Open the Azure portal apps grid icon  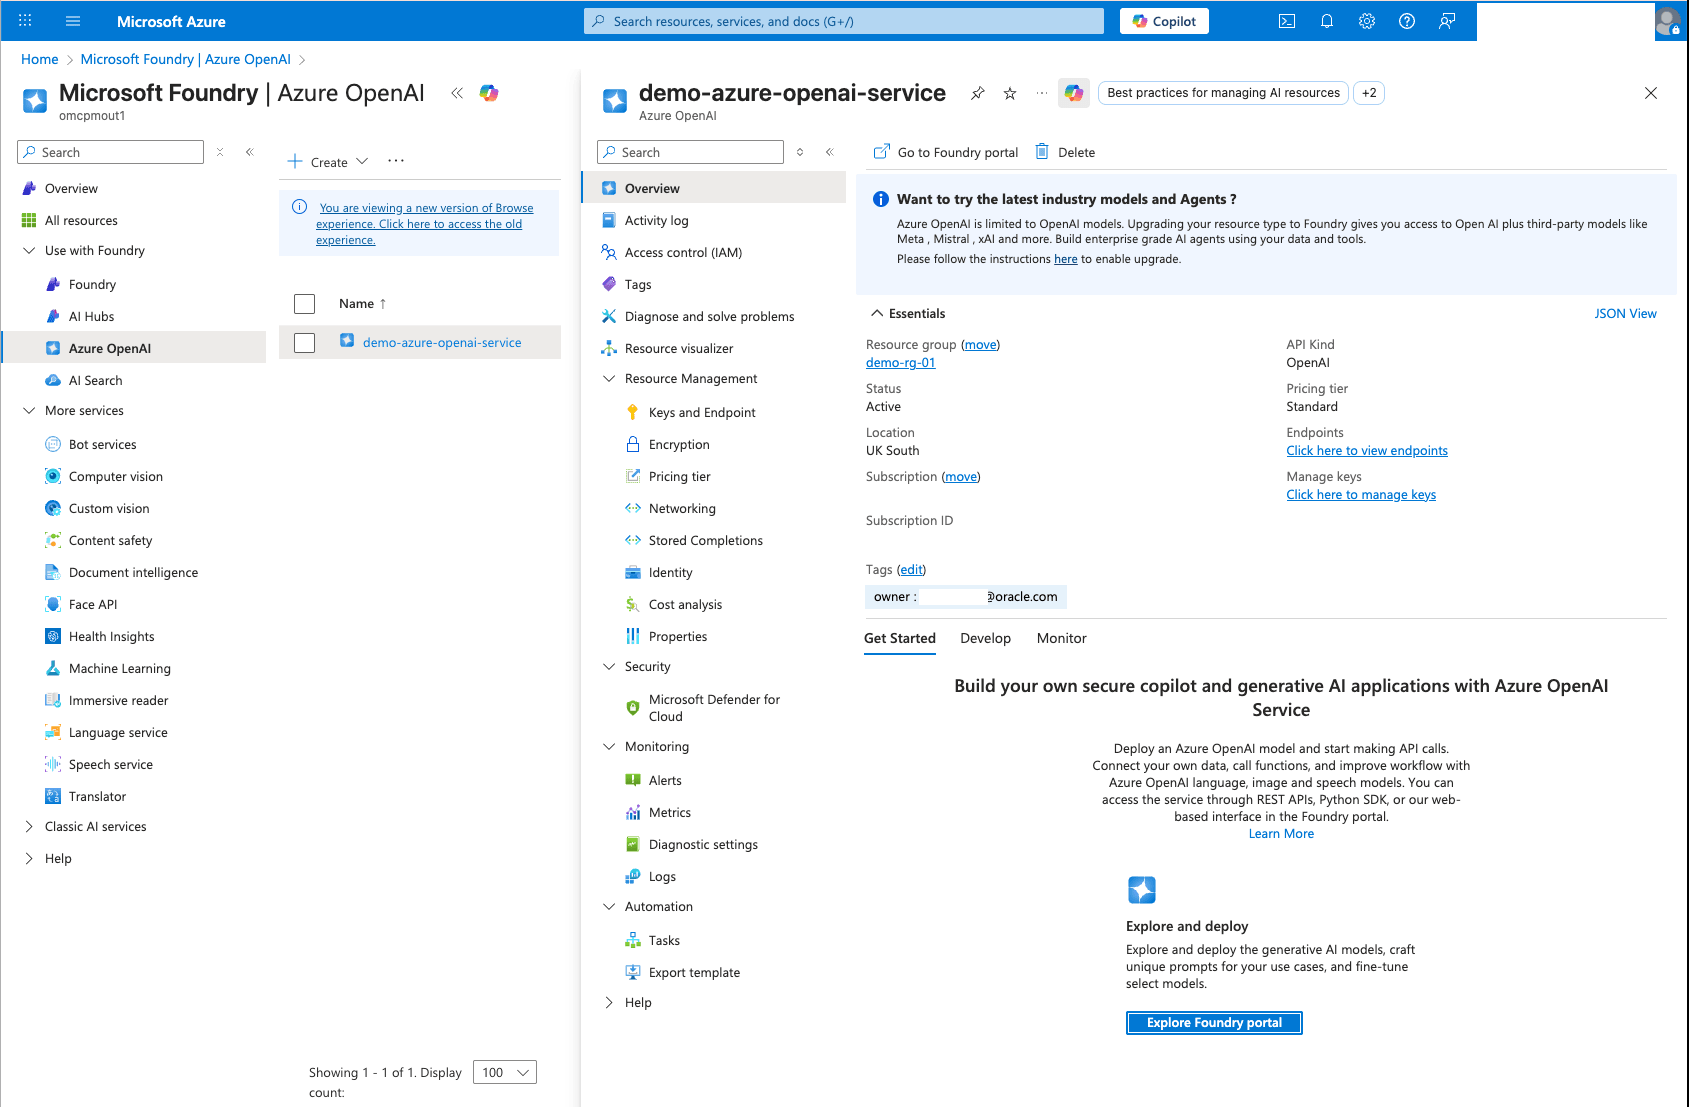pyautogui.click(x=25, y=21)
